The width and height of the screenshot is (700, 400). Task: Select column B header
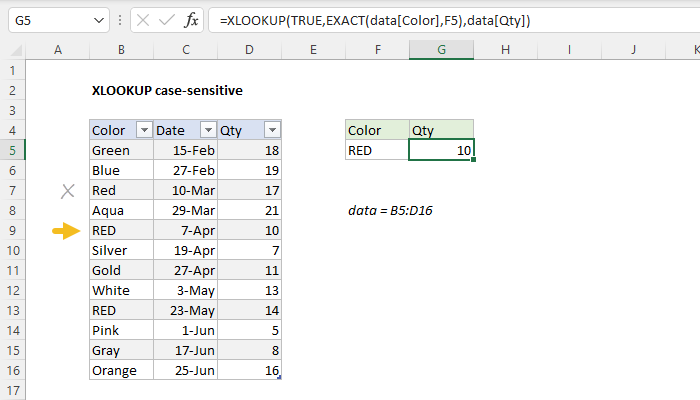[121, 50]
